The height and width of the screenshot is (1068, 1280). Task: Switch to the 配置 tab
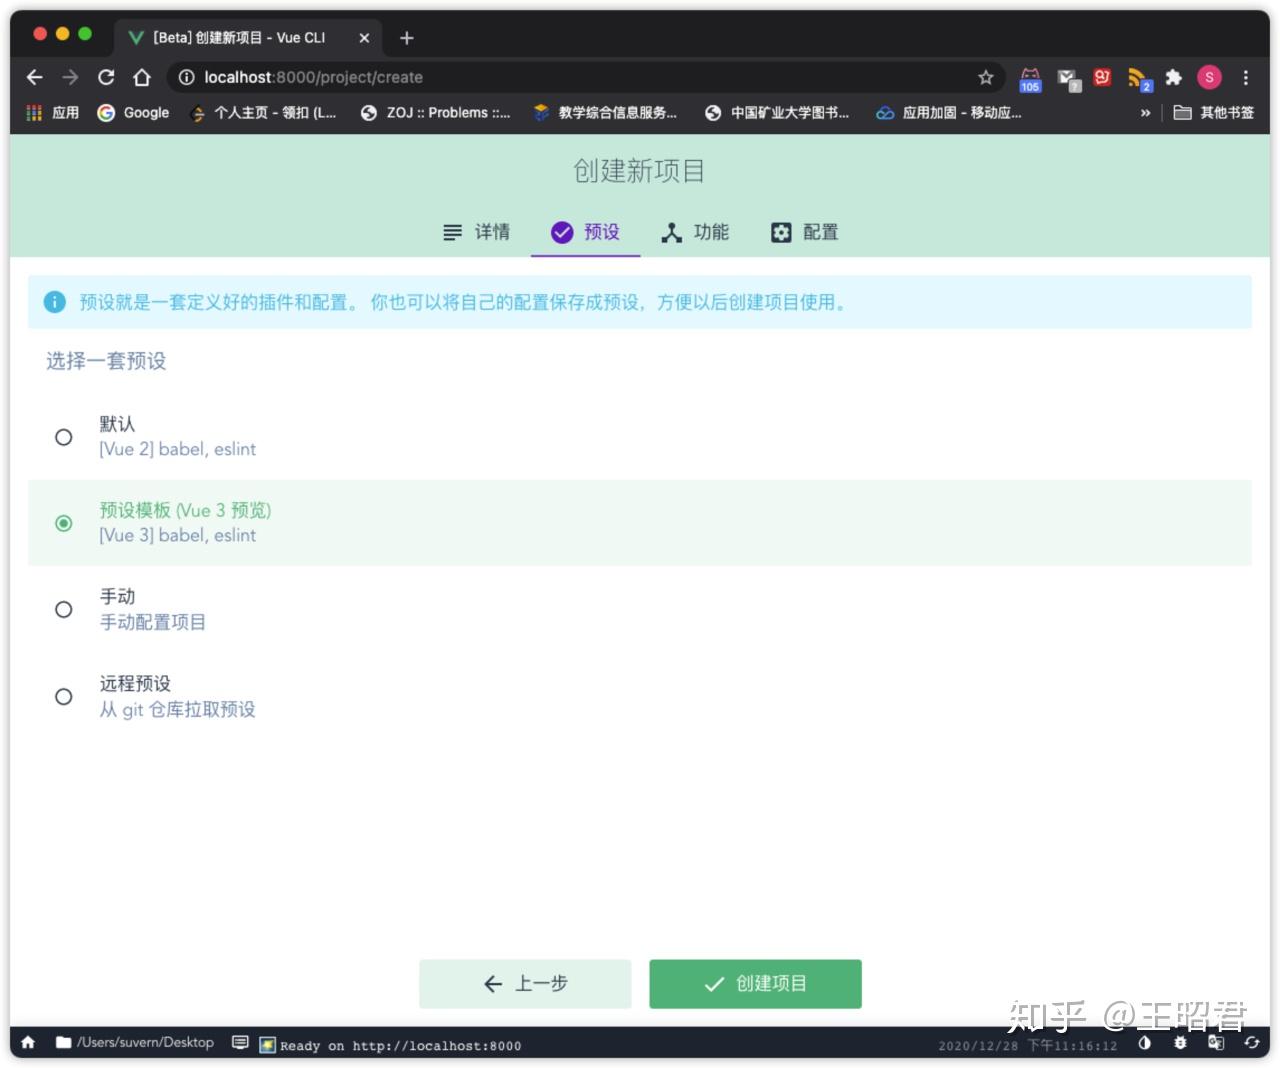804,232
